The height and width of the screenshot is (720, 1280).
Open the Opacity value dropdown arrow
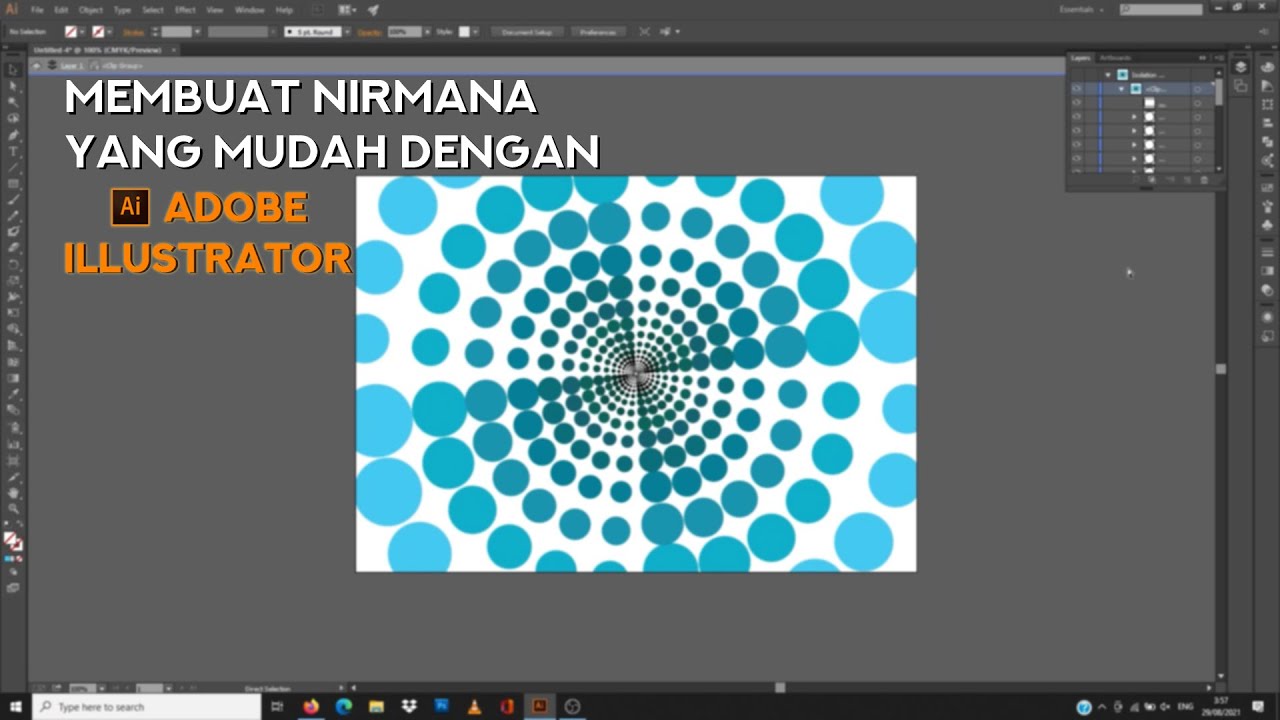[427, 32]
